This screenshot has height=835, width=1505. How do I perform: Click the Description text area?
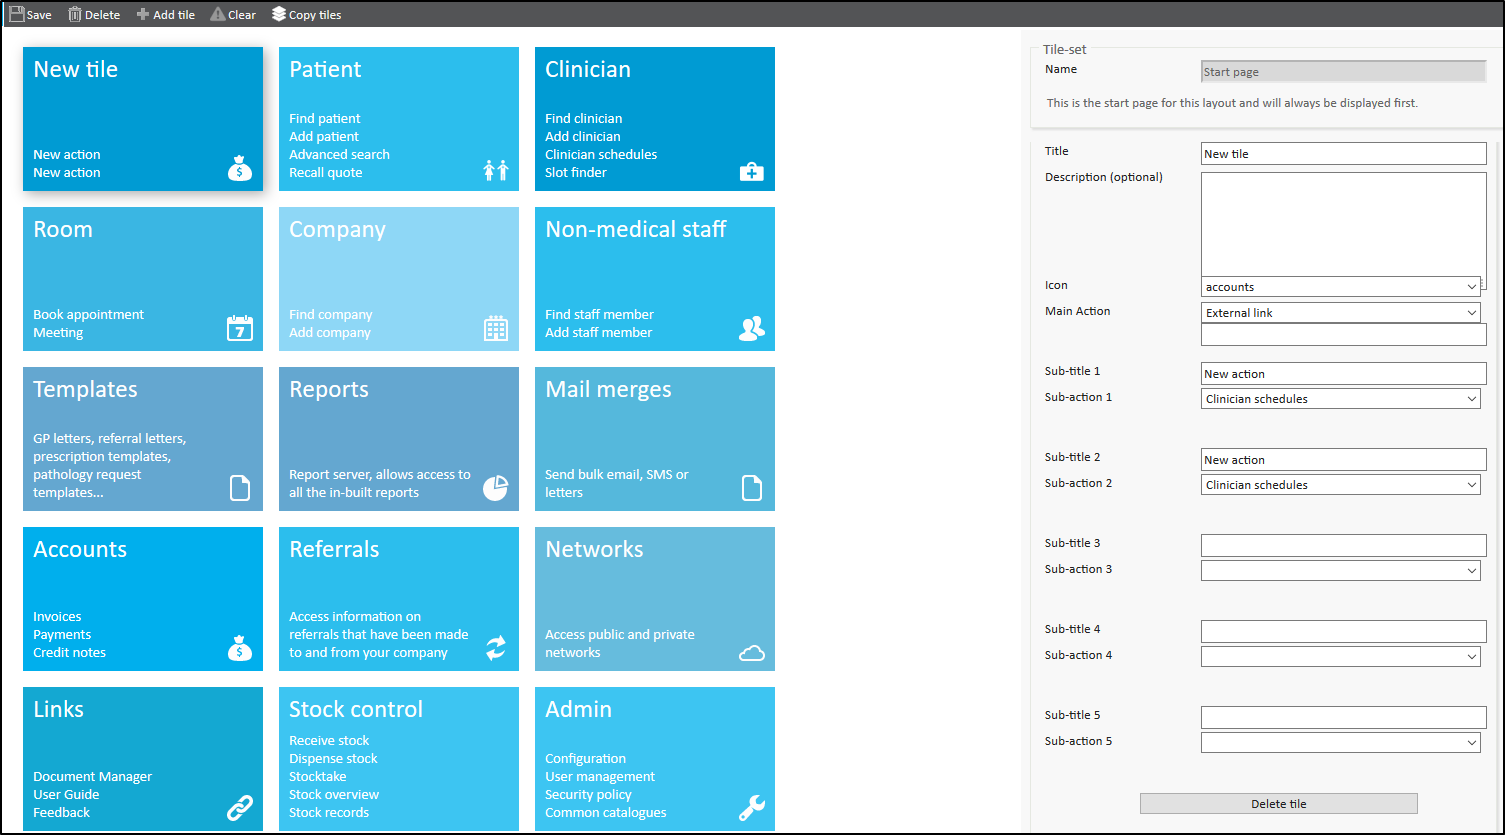coord(1343,224)
